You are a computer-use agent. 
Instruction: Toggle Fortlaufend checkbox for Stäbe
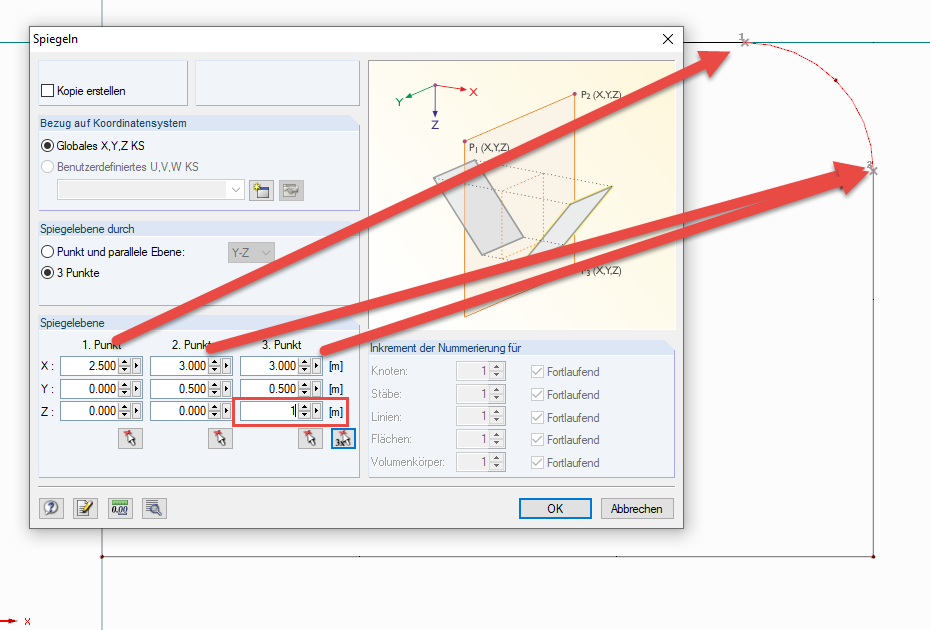(x=537, y=394)
